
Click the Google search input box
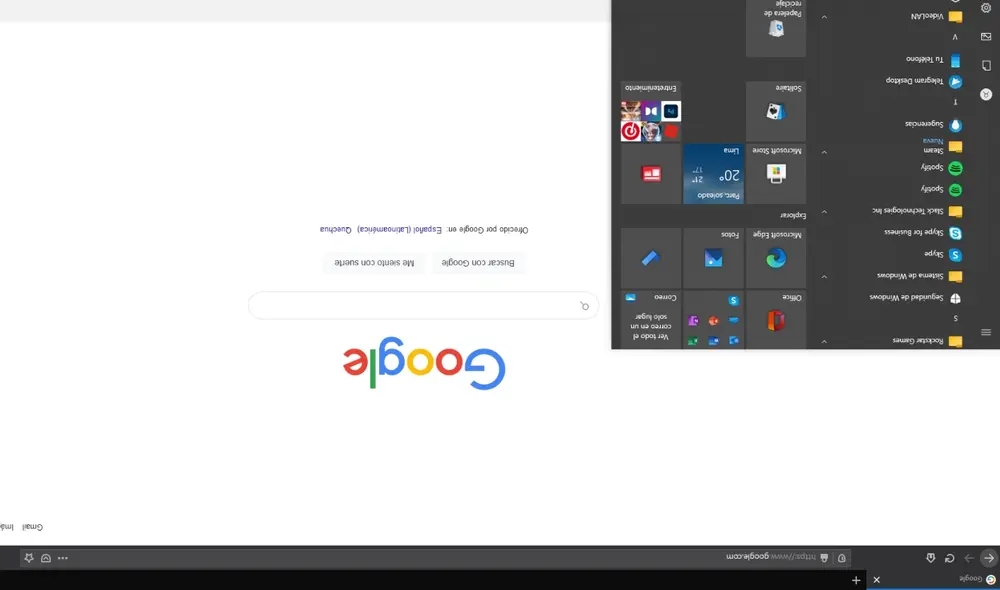pyautogui.click(x=420, y=305)
